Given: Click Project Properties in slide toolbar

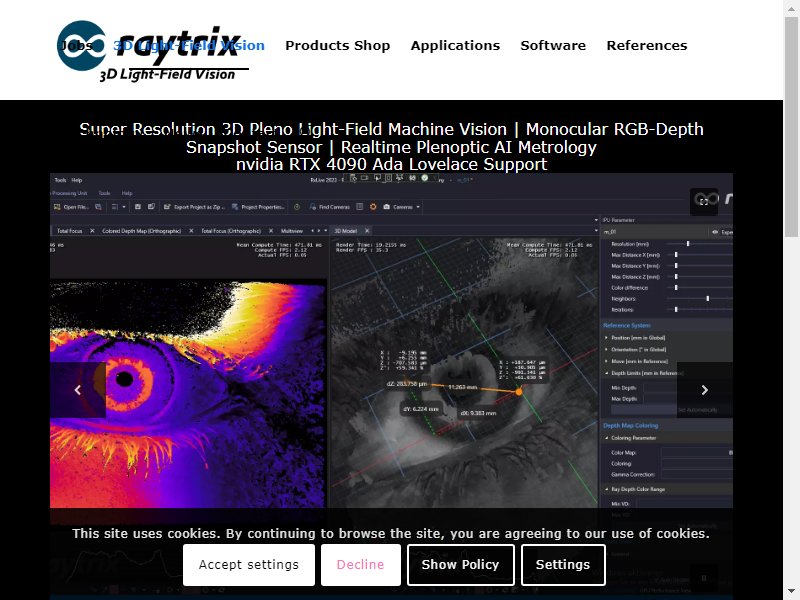Looking at the screenshot, I should click(258, 207).
